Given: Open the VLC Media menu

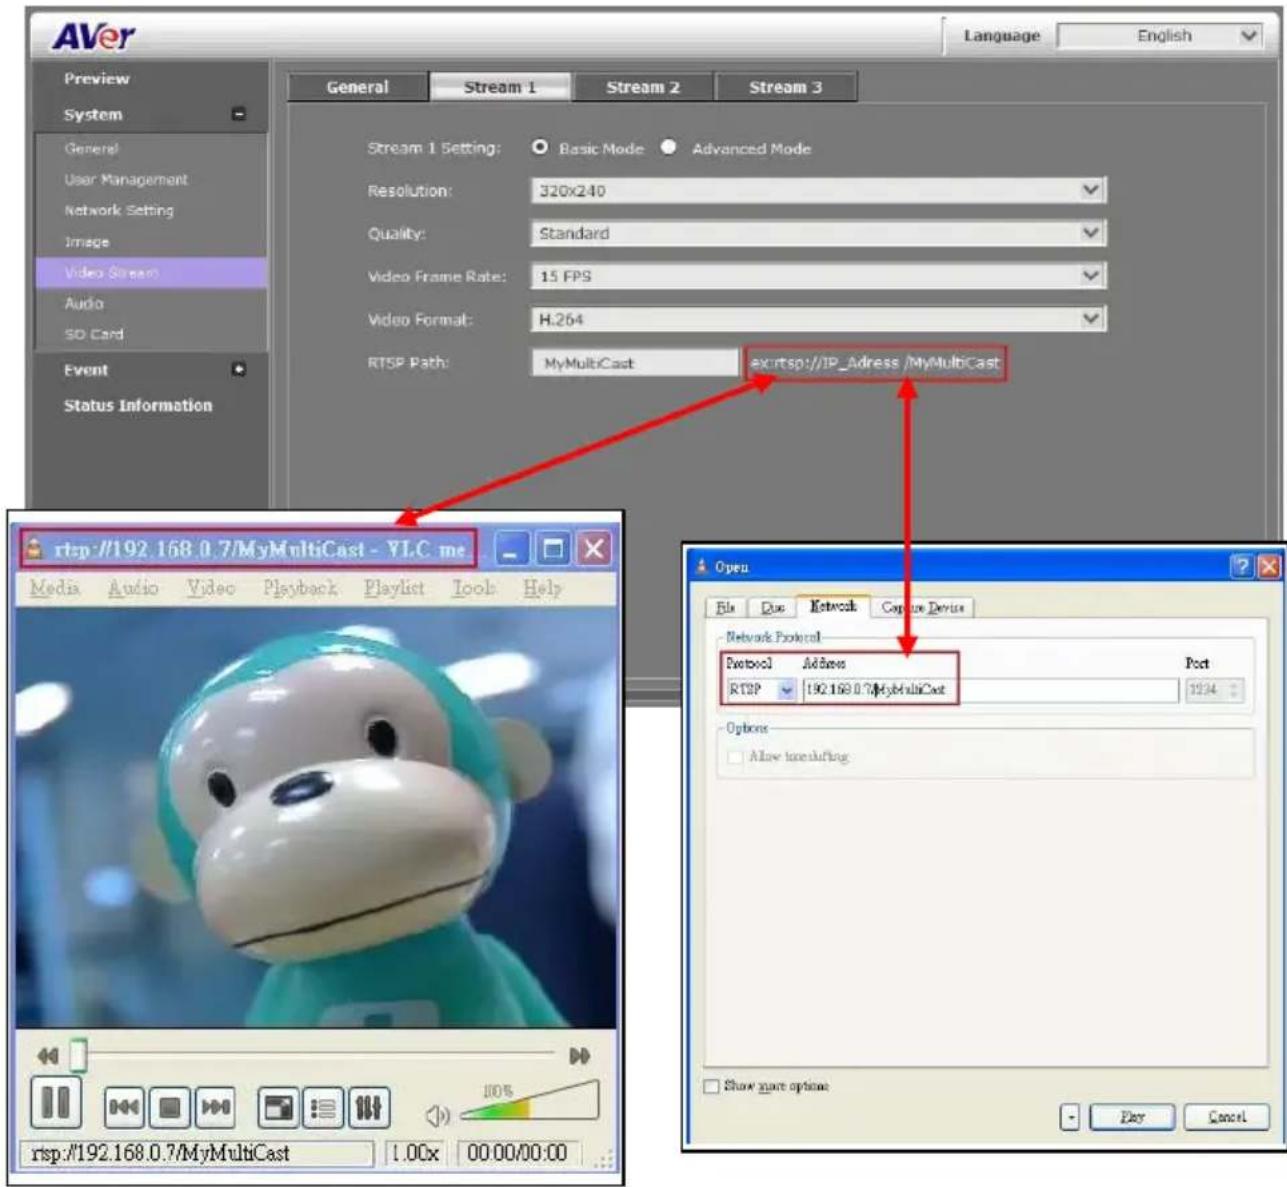Looking at the screenshot, I should coord(55,588).
